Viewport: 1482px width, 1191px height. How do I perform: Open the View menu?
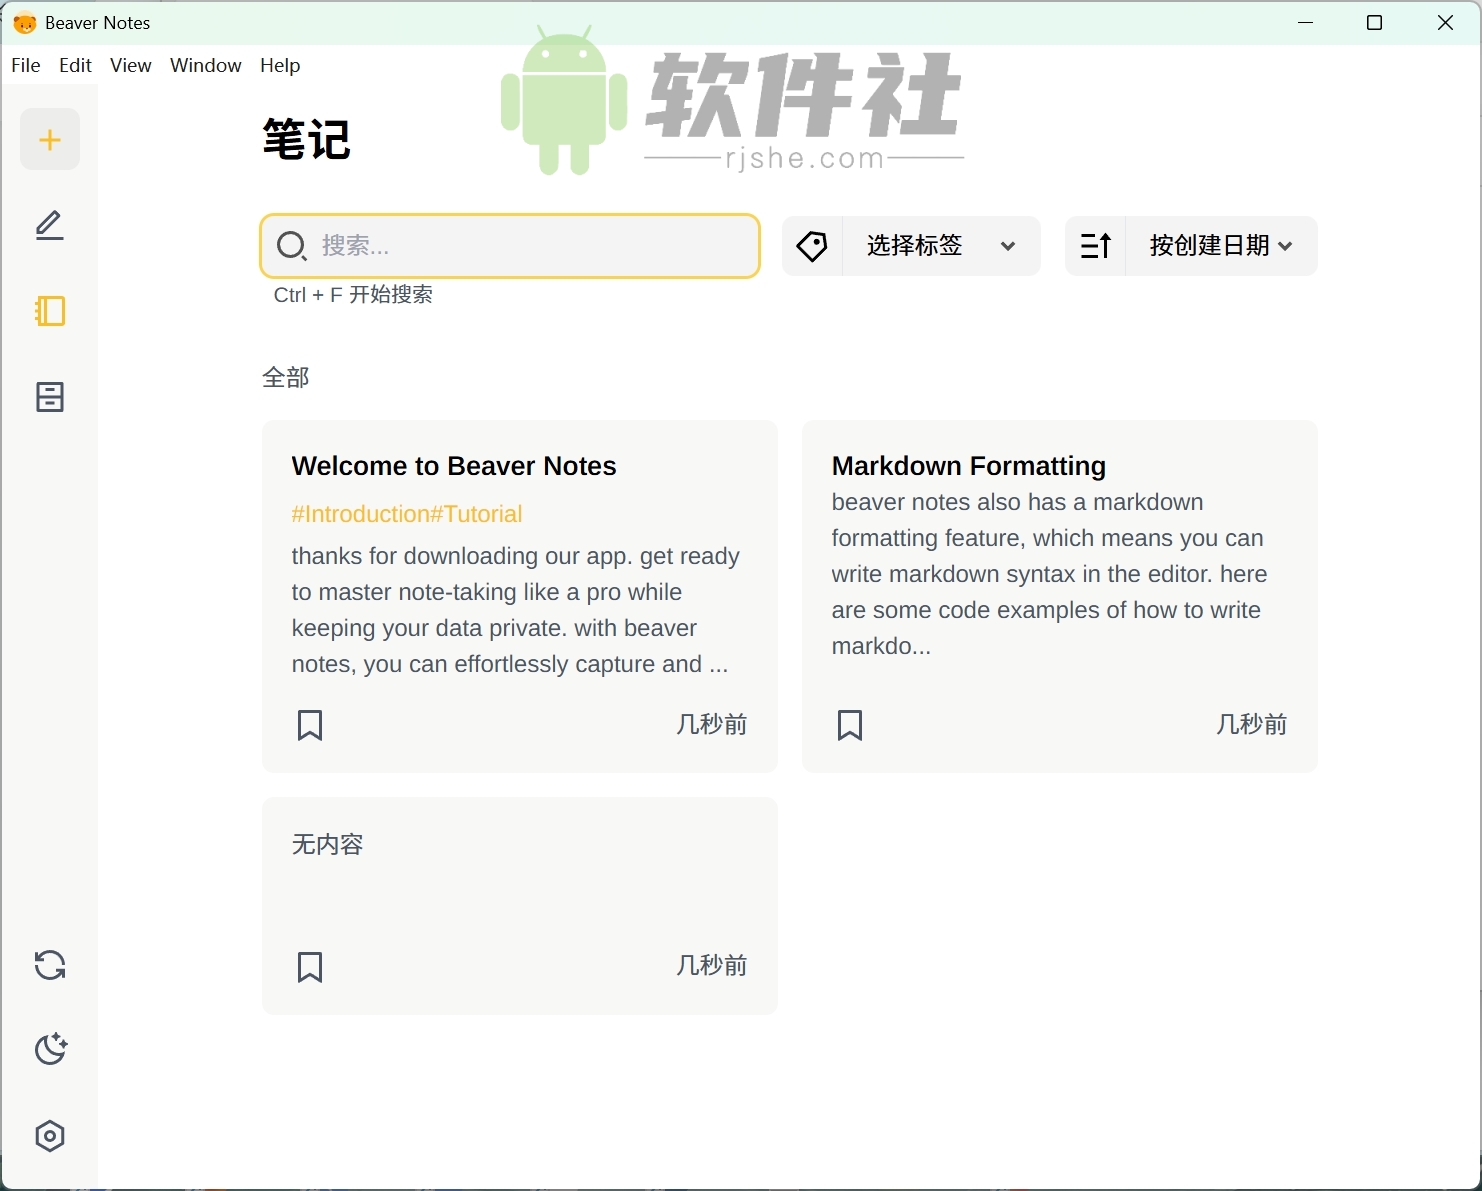130,65
